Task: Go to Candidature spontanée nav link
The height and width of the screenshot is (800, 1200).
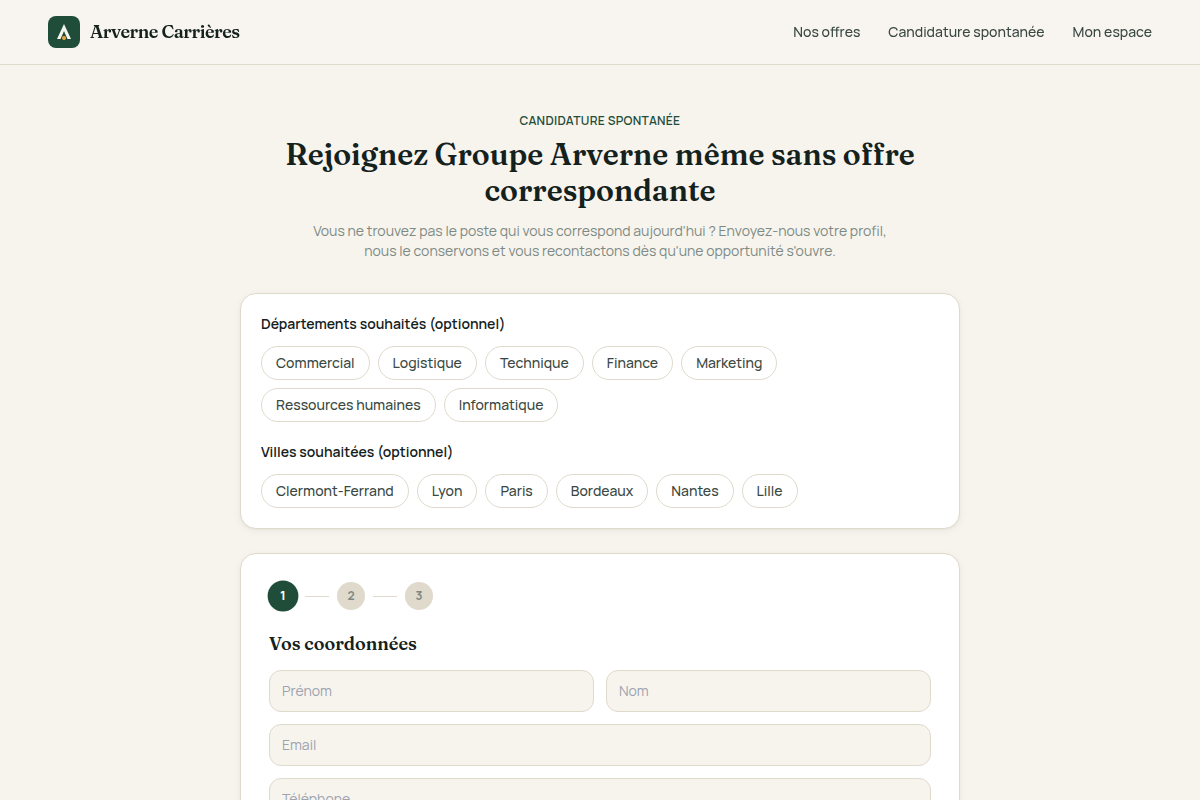Action: (966, 32)
